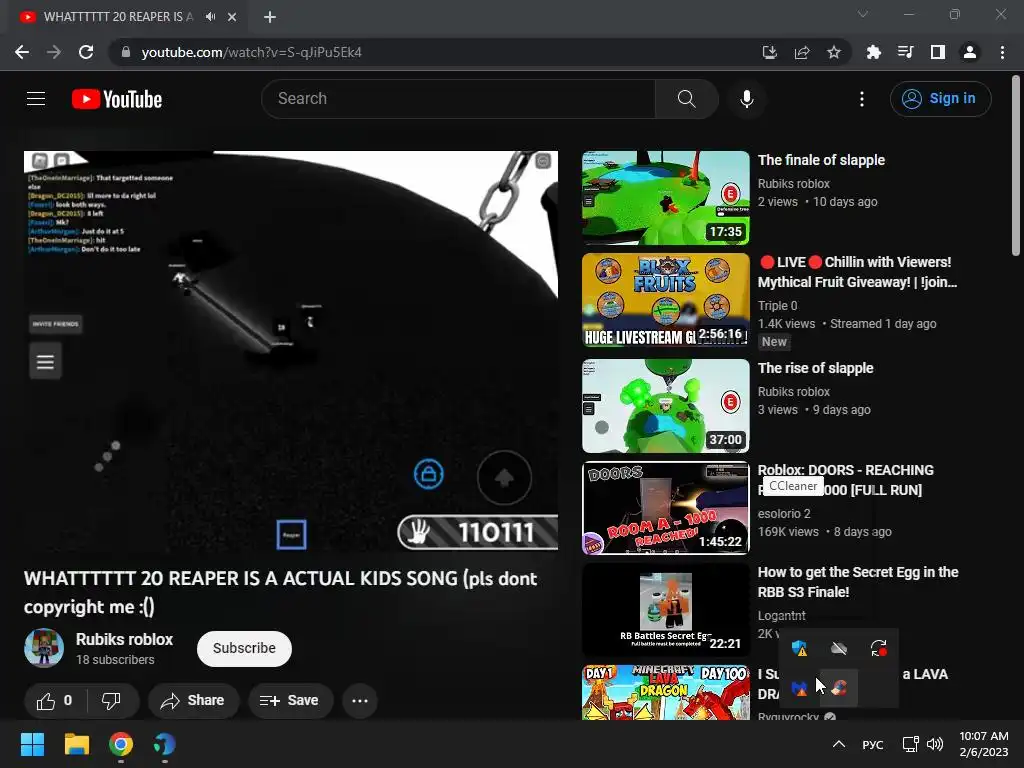1024x768 pixels.
Task: Start voice search with microphone icon
Action: point(746,99)
